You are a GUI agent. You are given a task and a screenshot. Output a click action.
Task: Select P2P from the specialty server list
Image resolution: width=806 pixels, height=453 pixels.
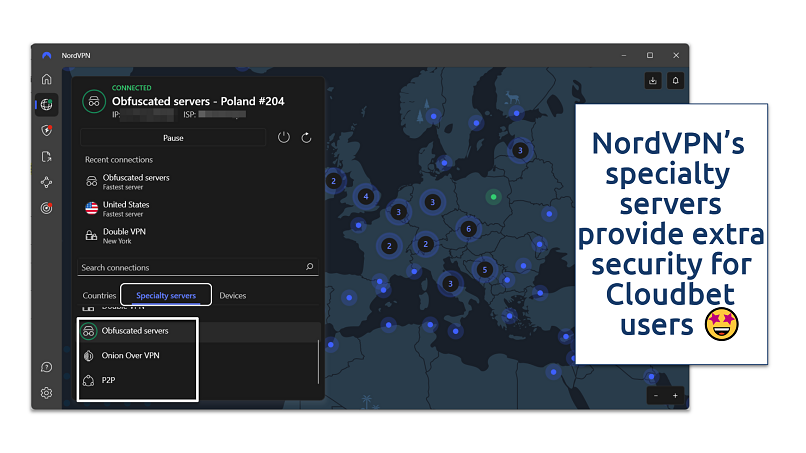[x=109, y=380]
